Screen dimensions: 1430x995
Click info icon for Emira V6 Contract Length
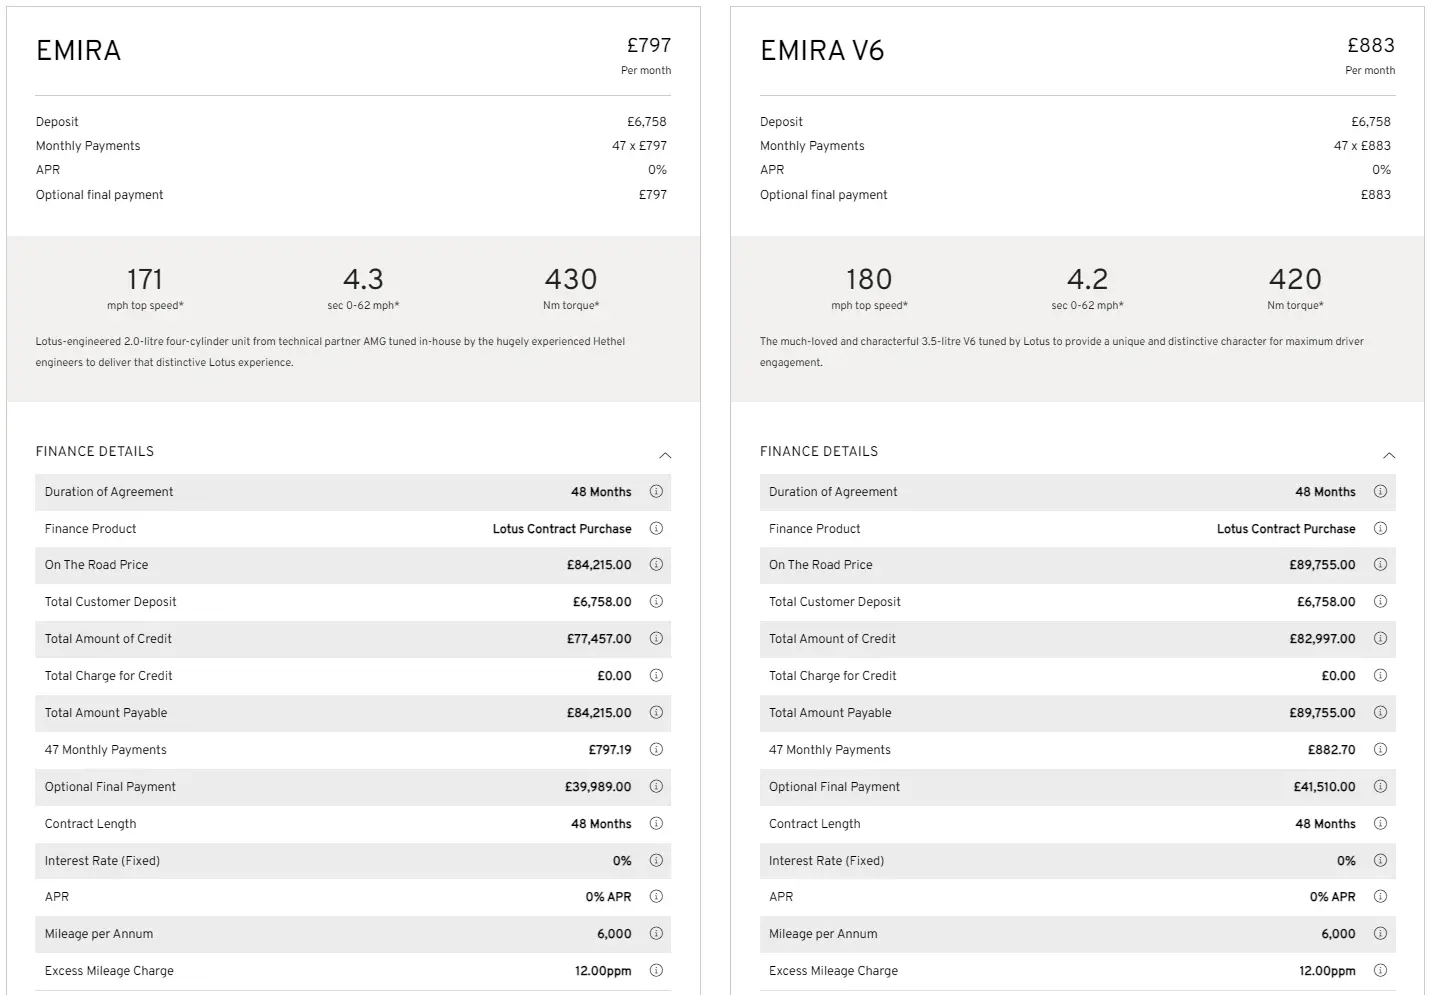coord(1380,823)
